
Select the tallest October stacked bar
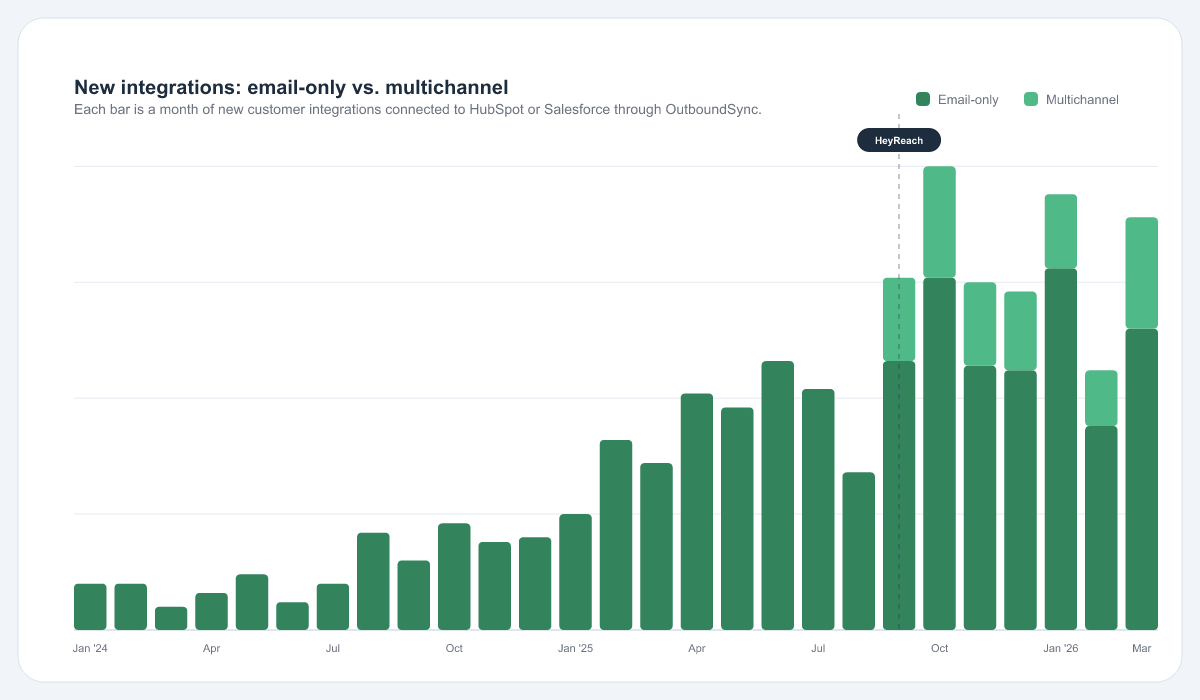(x=939, y=400)
